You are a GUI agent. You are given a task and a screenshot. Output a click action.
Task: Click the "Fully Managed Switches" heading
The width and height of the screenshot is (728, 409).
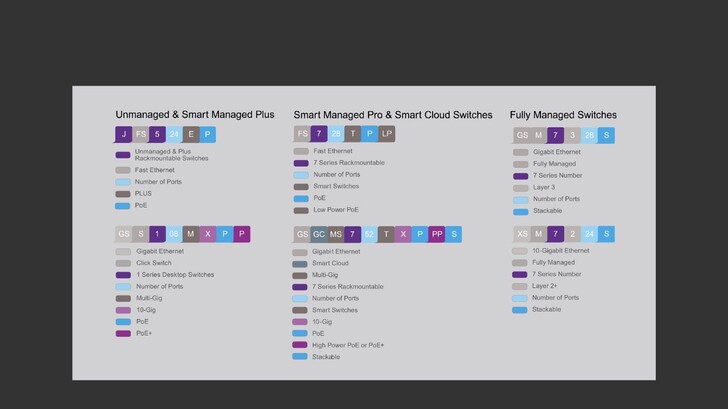point(563,115)
